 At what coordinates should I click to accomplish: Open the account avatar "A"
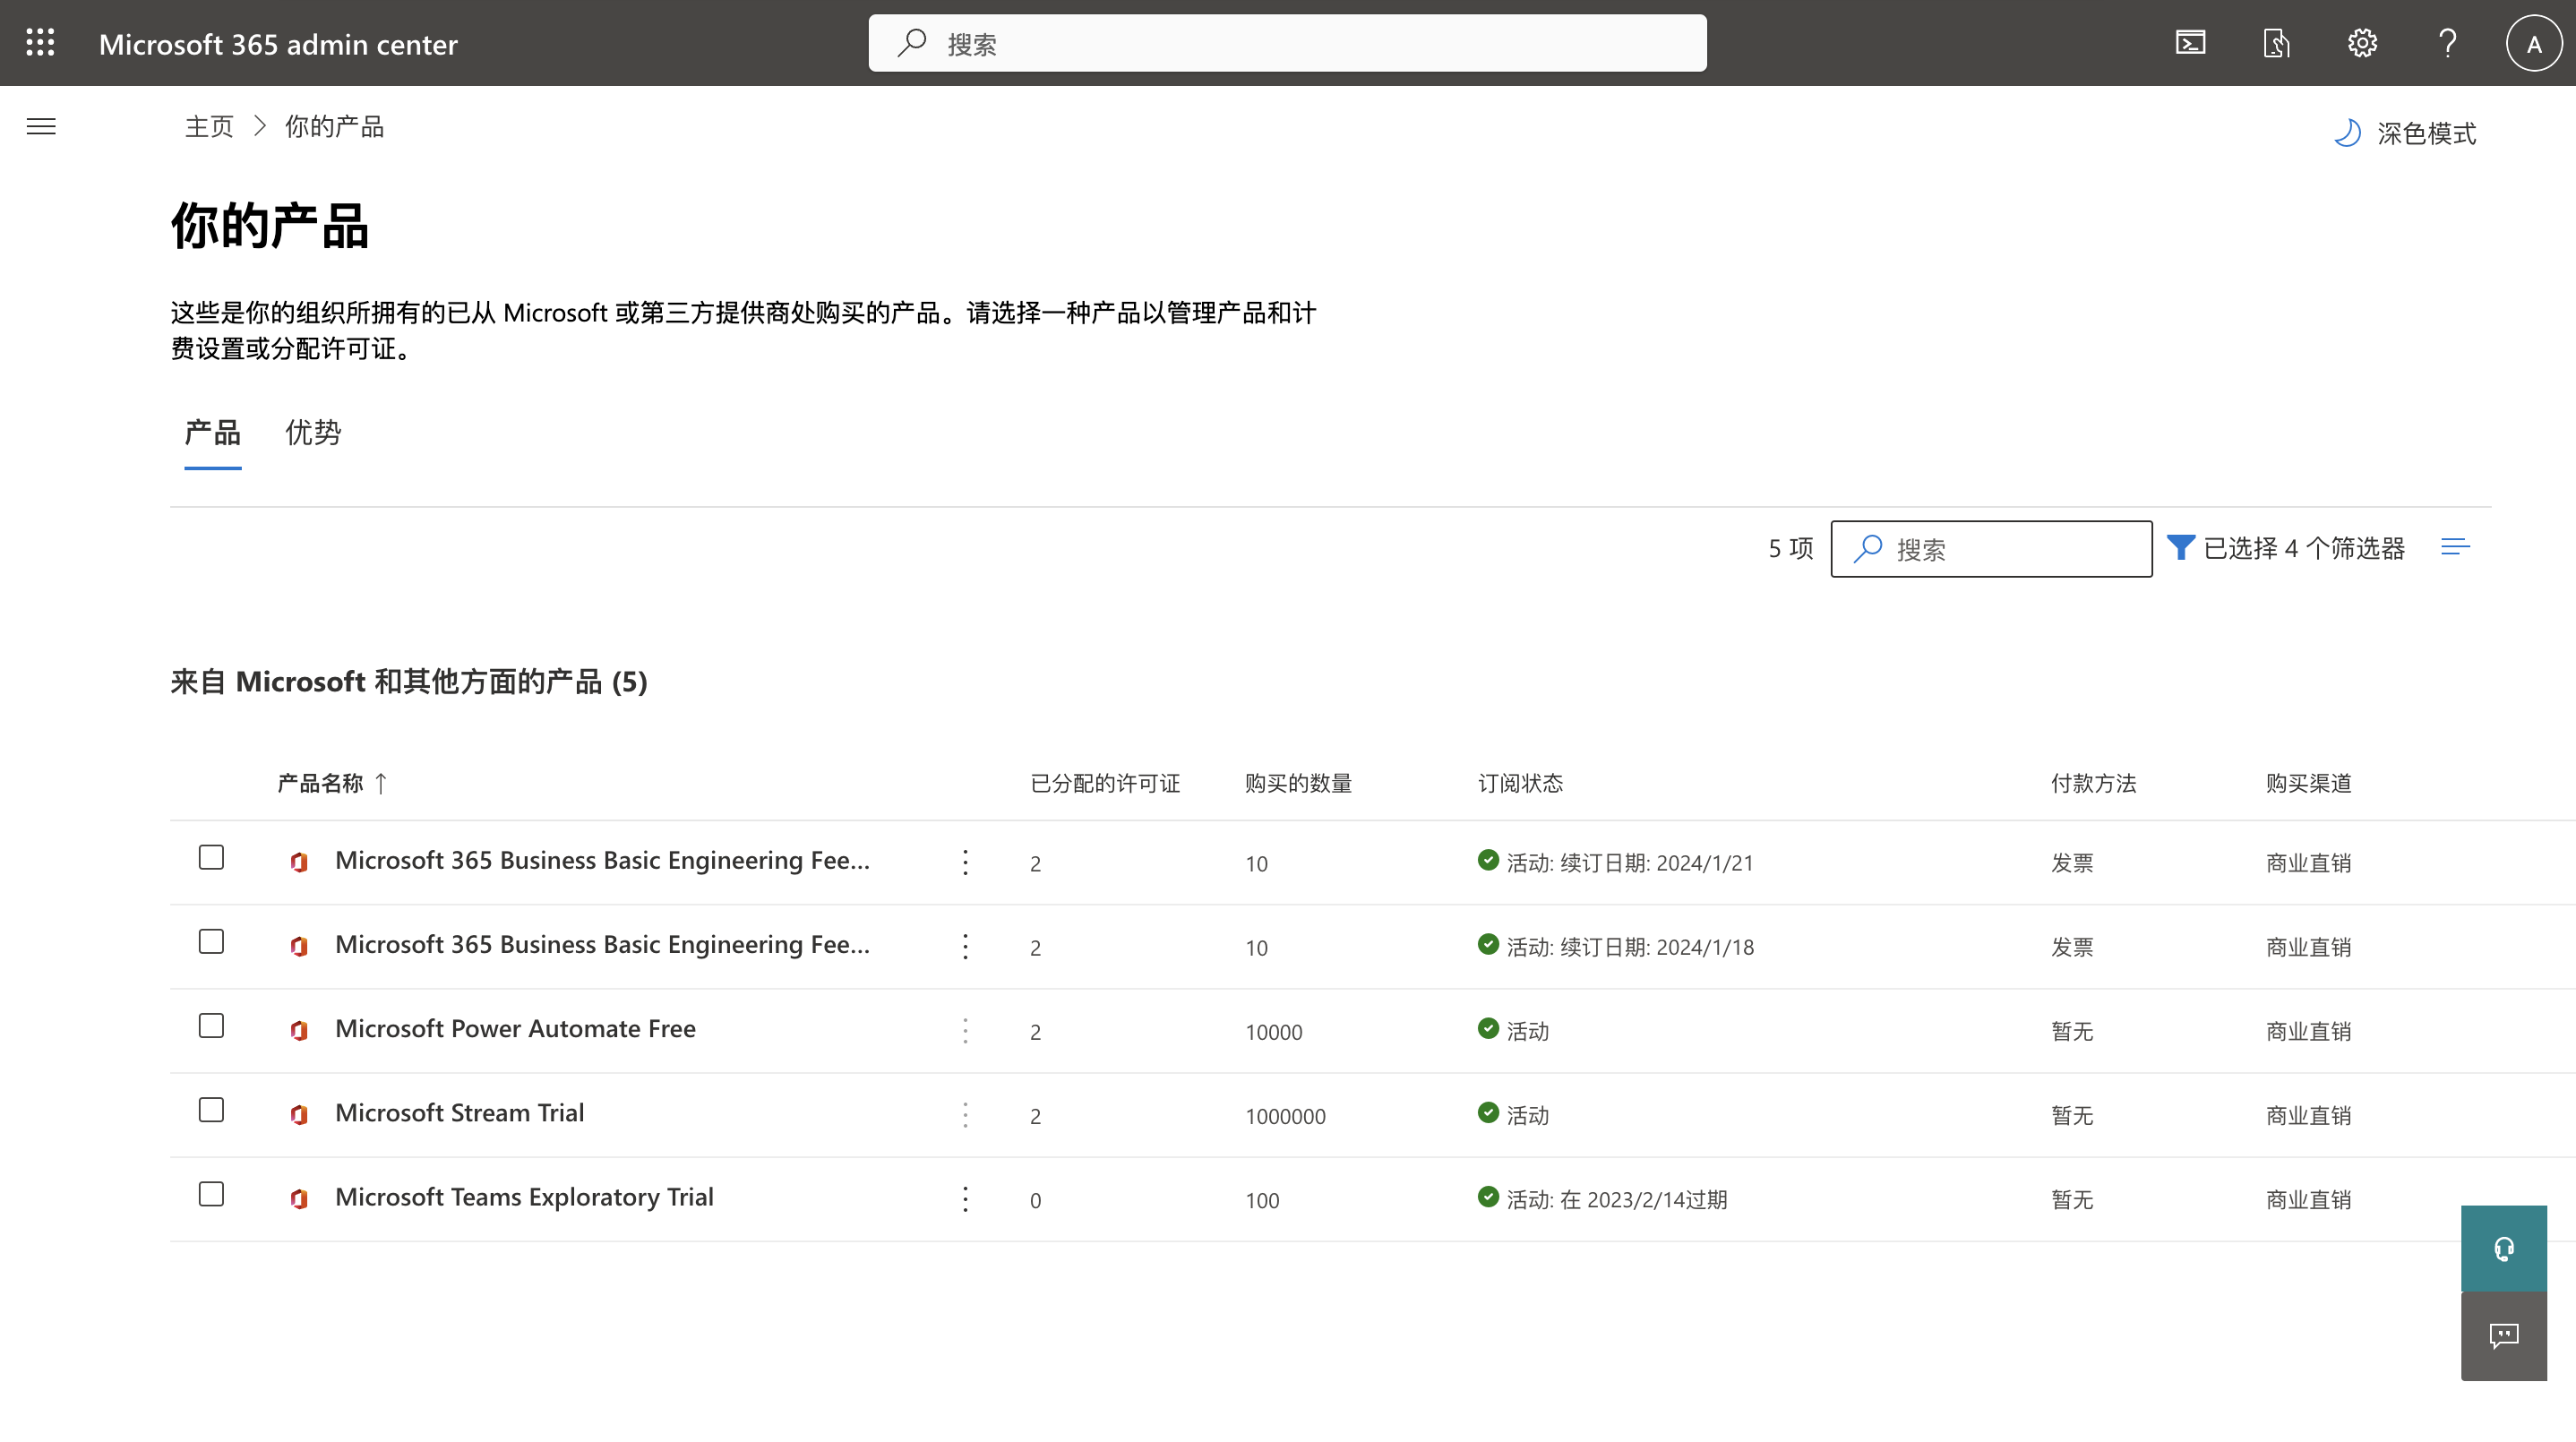pyautogui.click(x=2534, y=43)
